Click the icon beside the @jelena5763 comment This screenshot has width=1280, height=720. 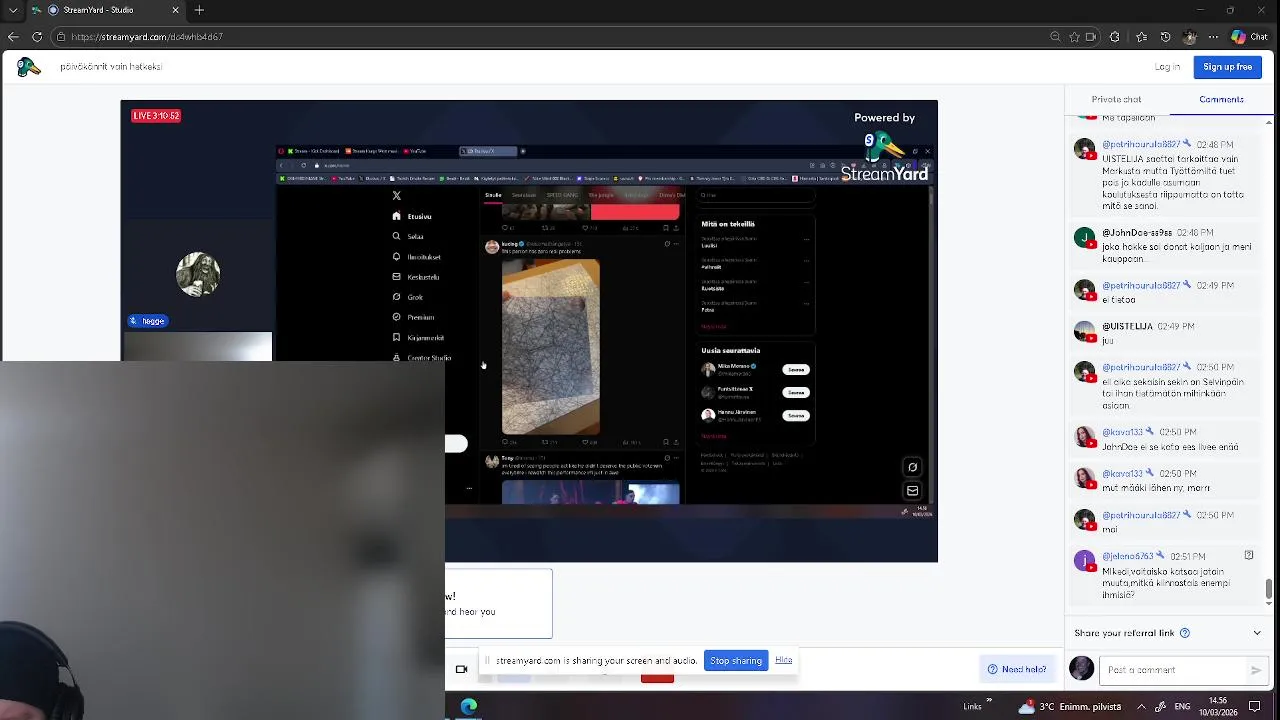1248,555
